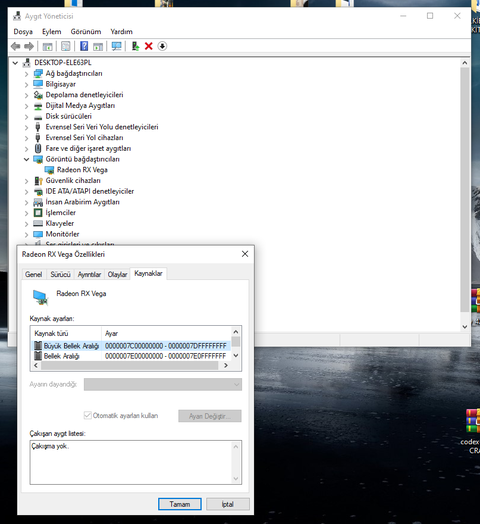Switch to the Sürücü tab
Image resolution: width=480 pixels, height=524 pixels.
click(61, 274)
